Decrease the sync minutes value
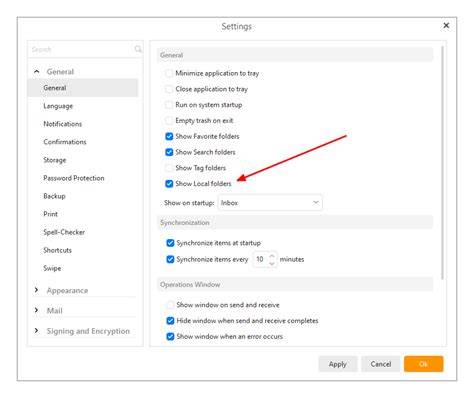 point(272,263)
